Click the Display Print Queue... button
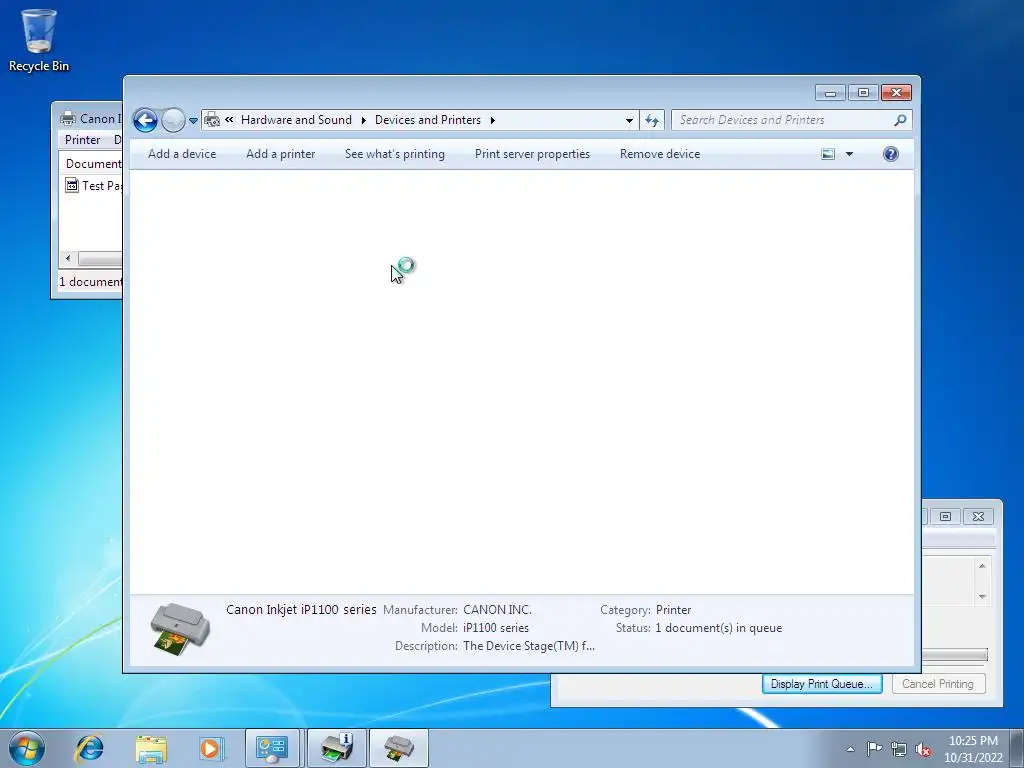This screenshot has height=768, width=1024. coord(822,684)
